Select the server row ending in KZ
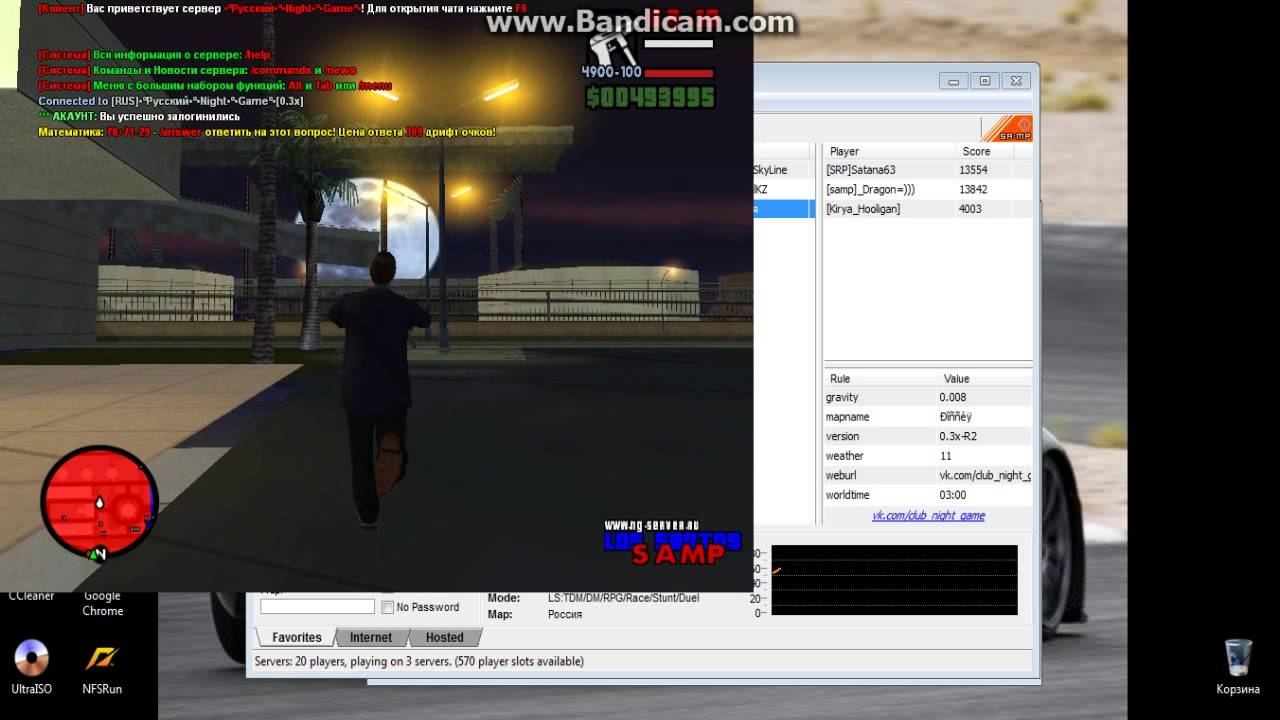This screenshot has height=720, width=1280. pos(784,189)
